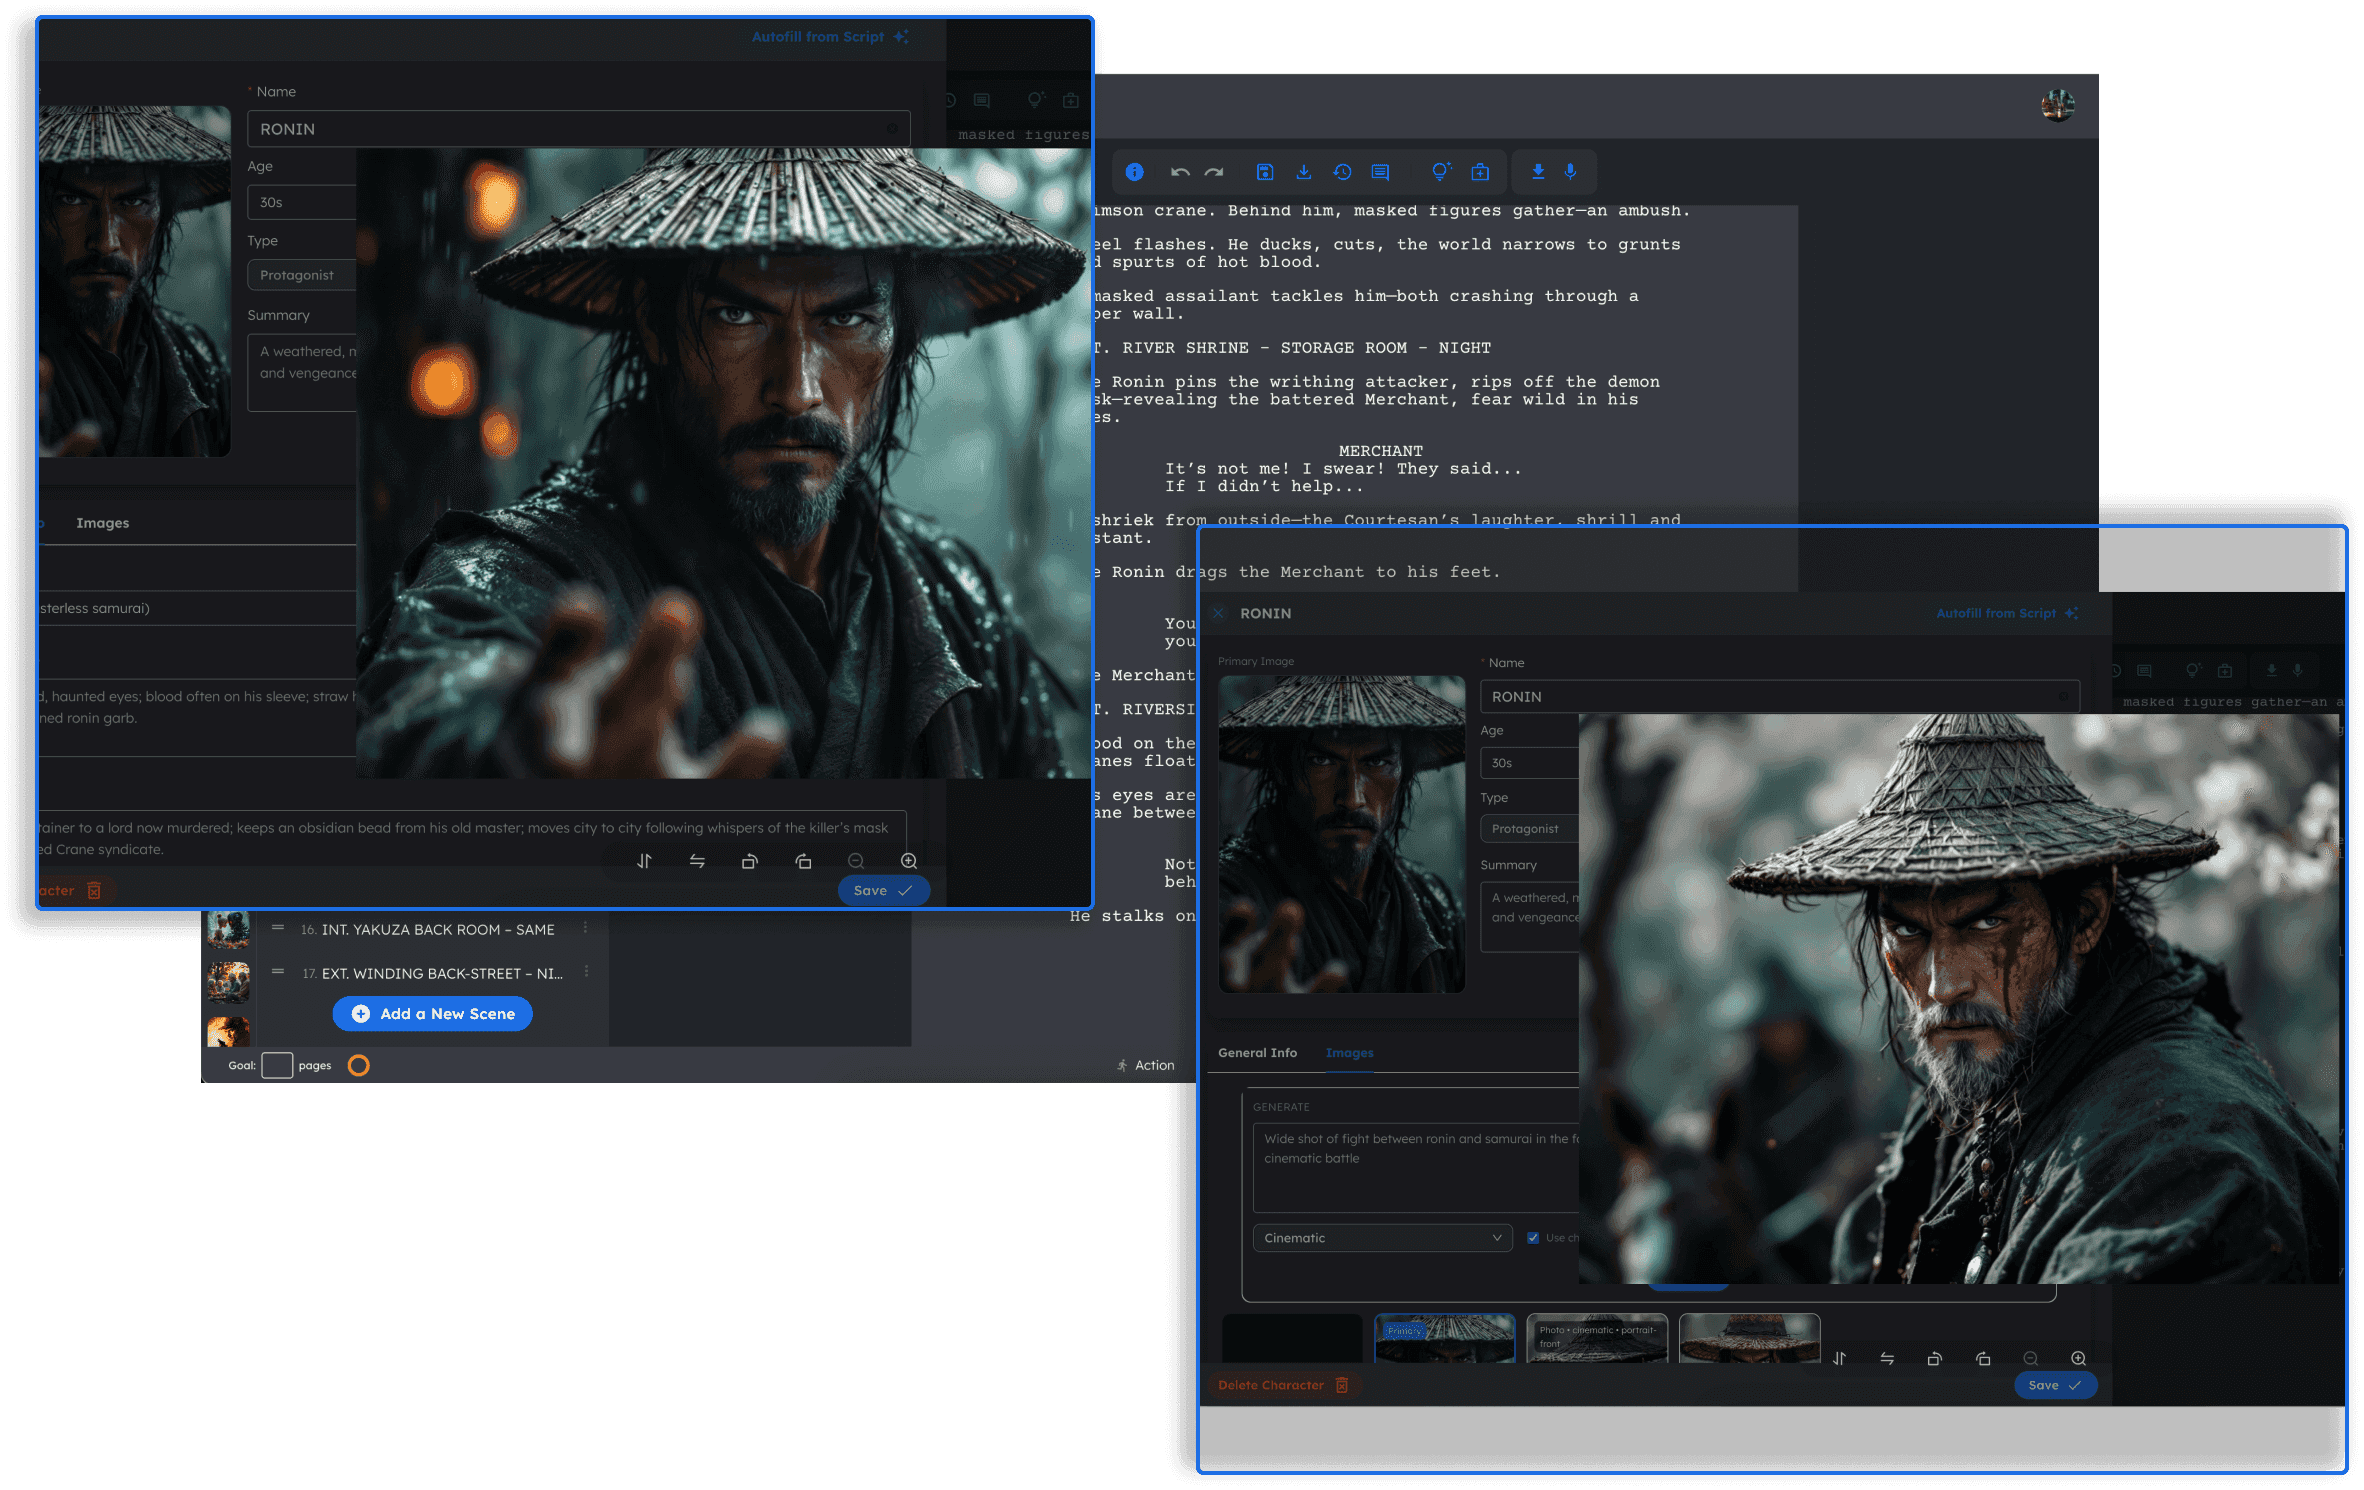Click the Add a New Scene button
This screenshot has width=2364, height=1490.
pos(432,1013)
